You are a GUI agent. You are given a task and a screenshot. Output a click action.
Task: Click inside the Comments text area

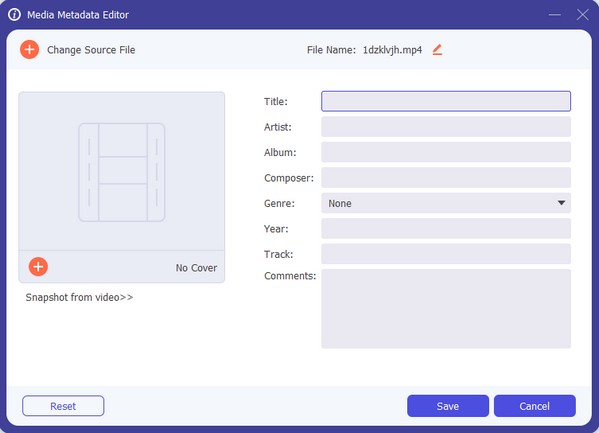coord(446,309)
